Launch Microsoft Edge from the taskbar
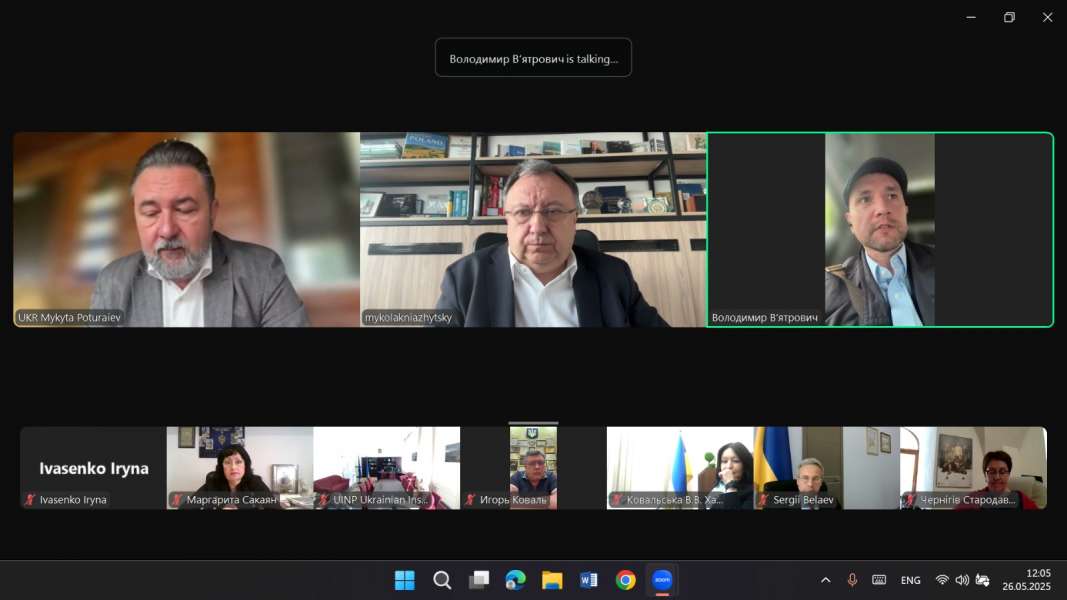Viewport: 1067px width, 600px height. [x=515, y=580]
